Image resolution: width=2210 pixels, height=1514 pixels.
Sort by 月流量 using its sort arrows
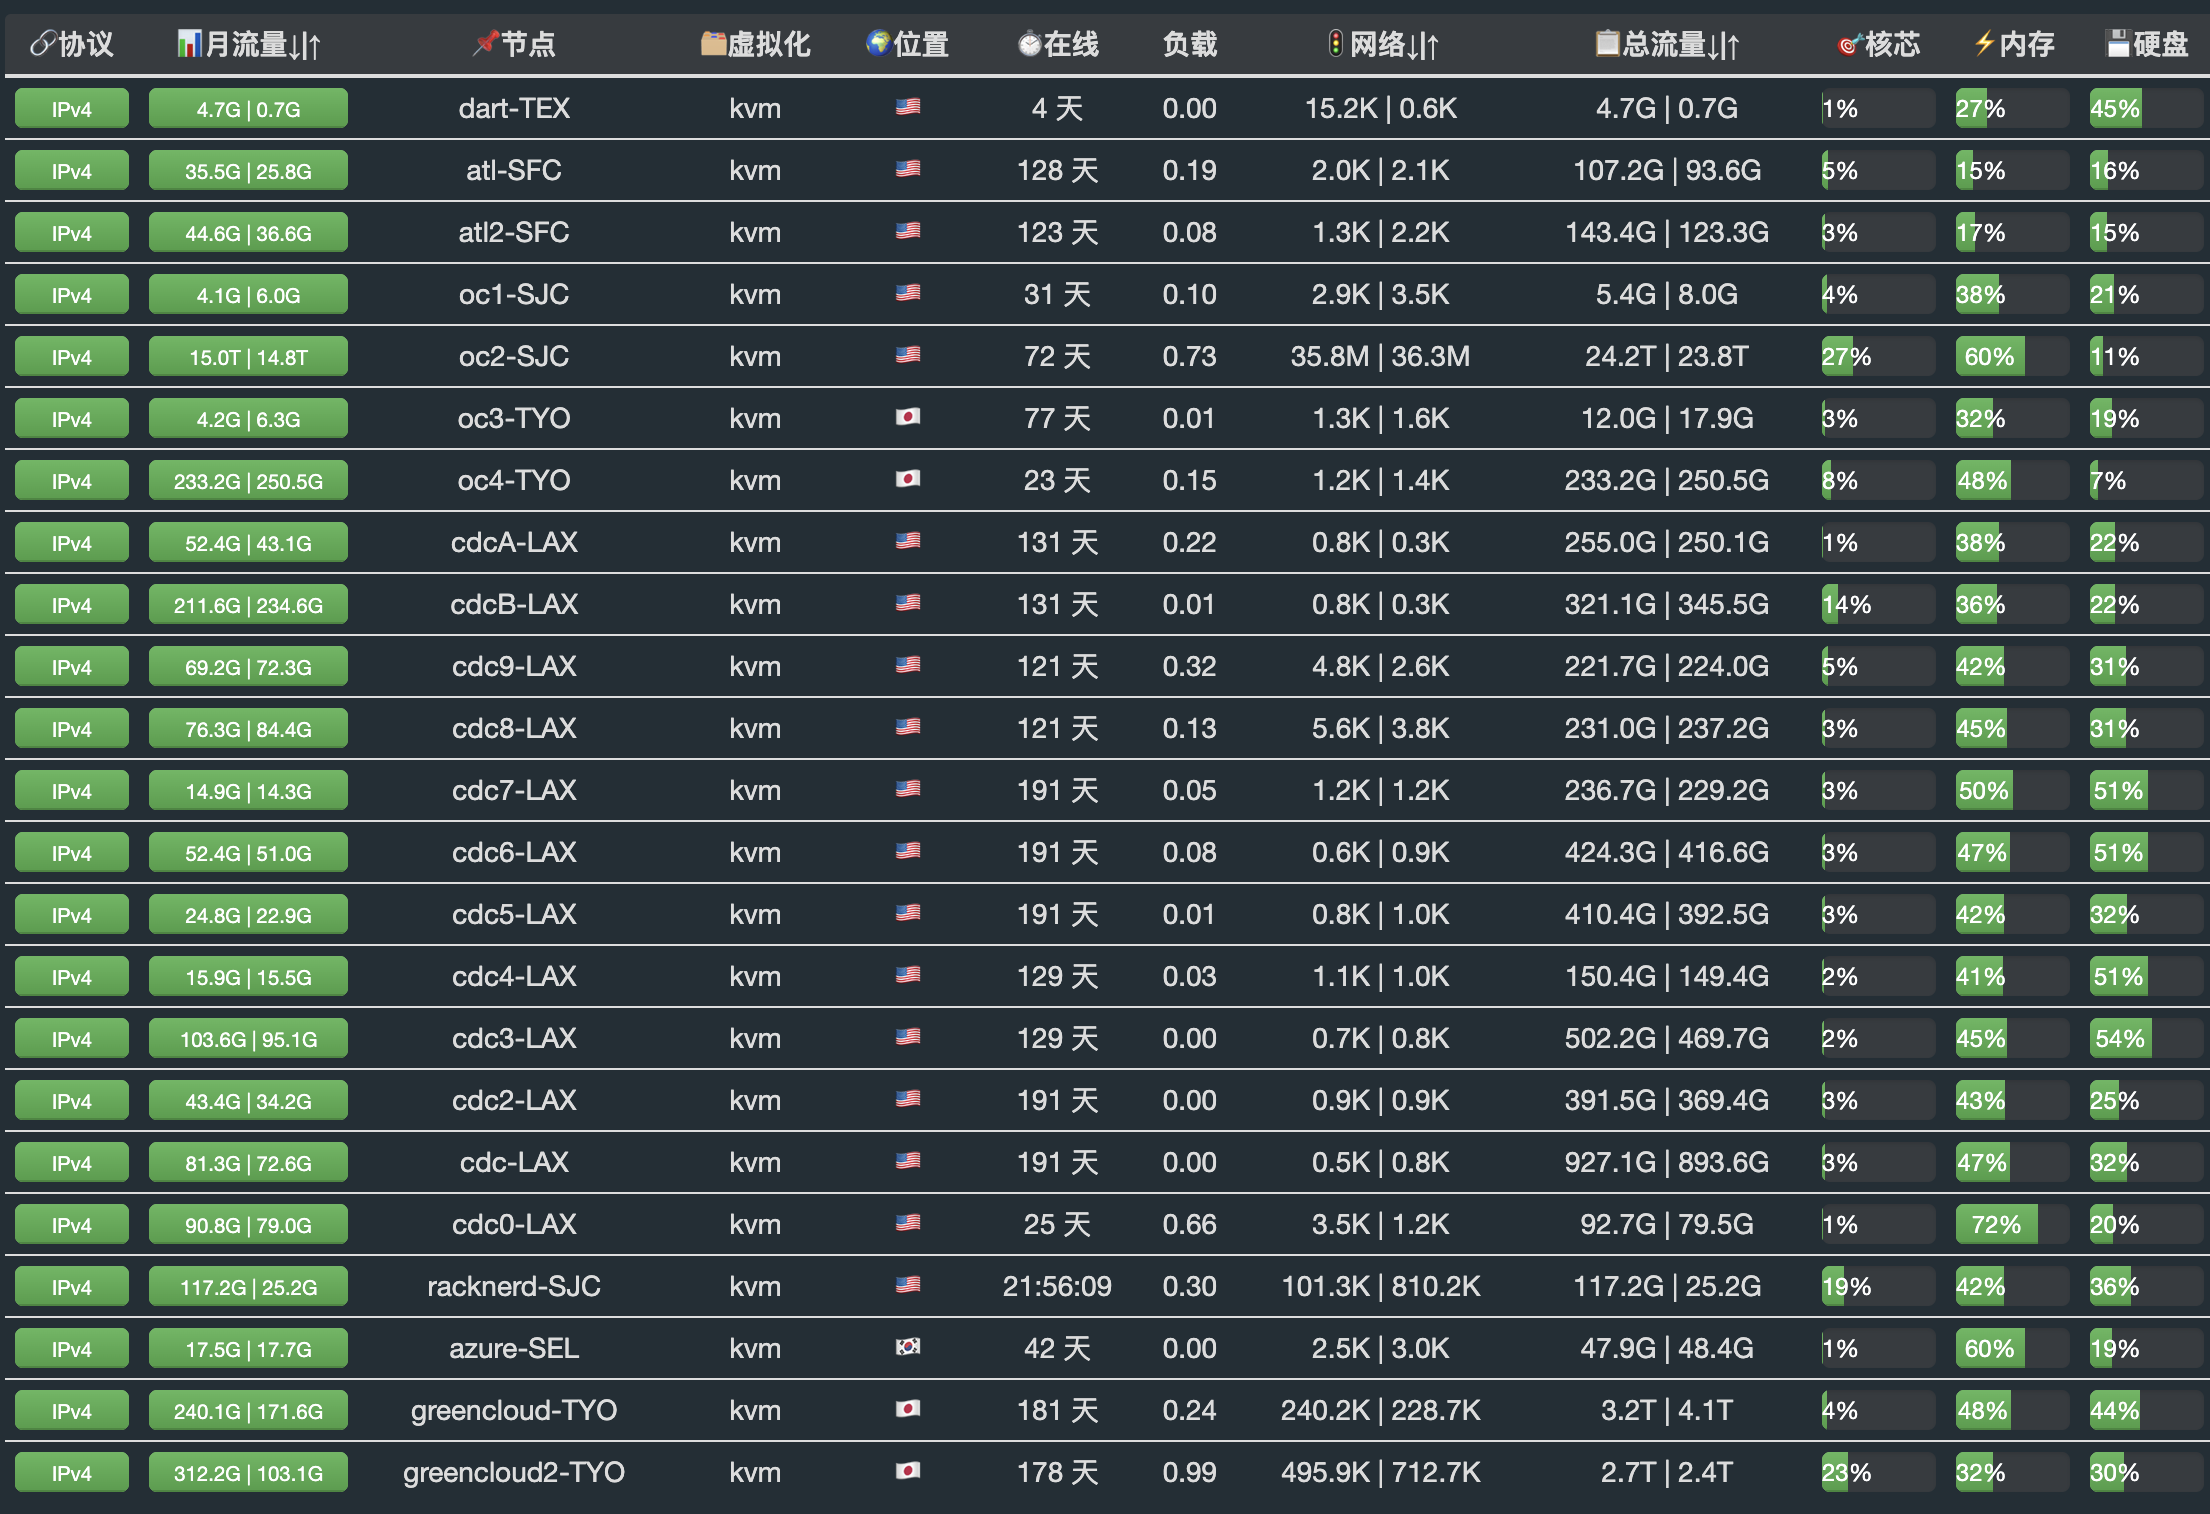tap(305, 46)
